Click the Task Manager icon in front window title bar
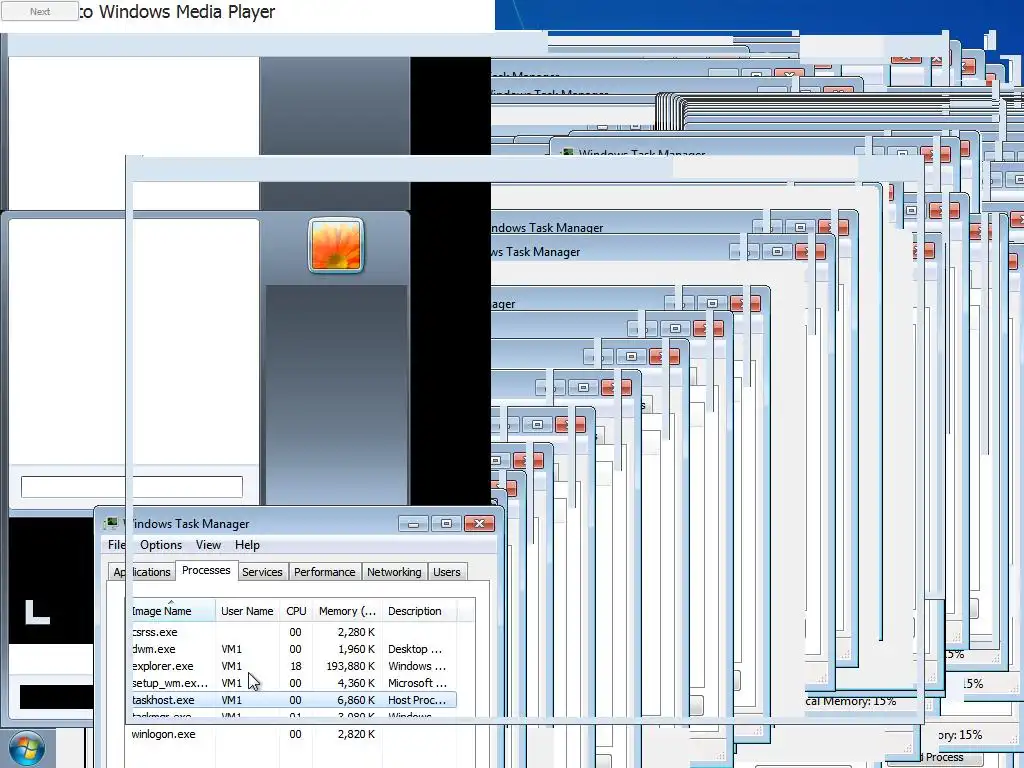The height and width of the screenshot is (768, 1024). tap(112, 523)
